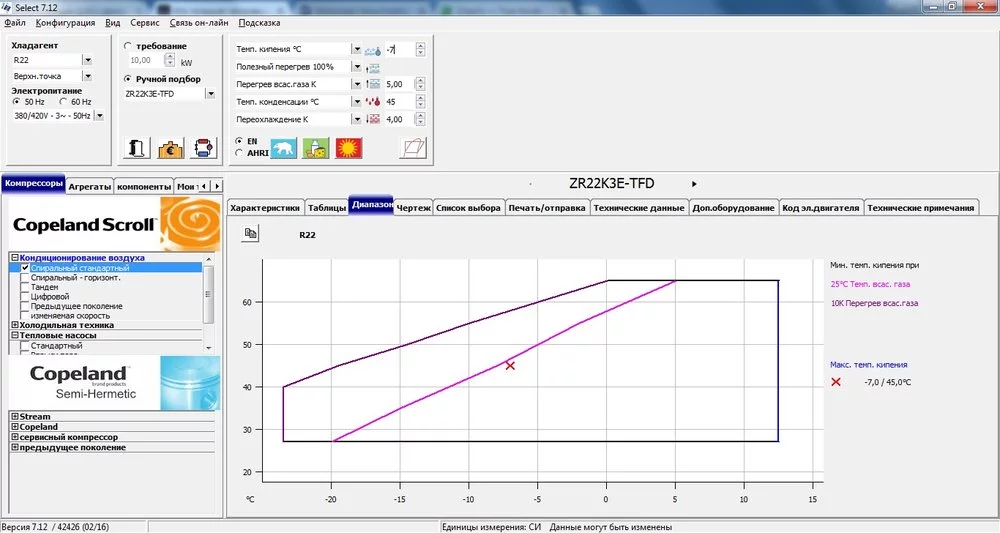Open the Полезный перегрев 100% dropdown
Screen dimensions: 1000x533
click(x=357, y=66)
